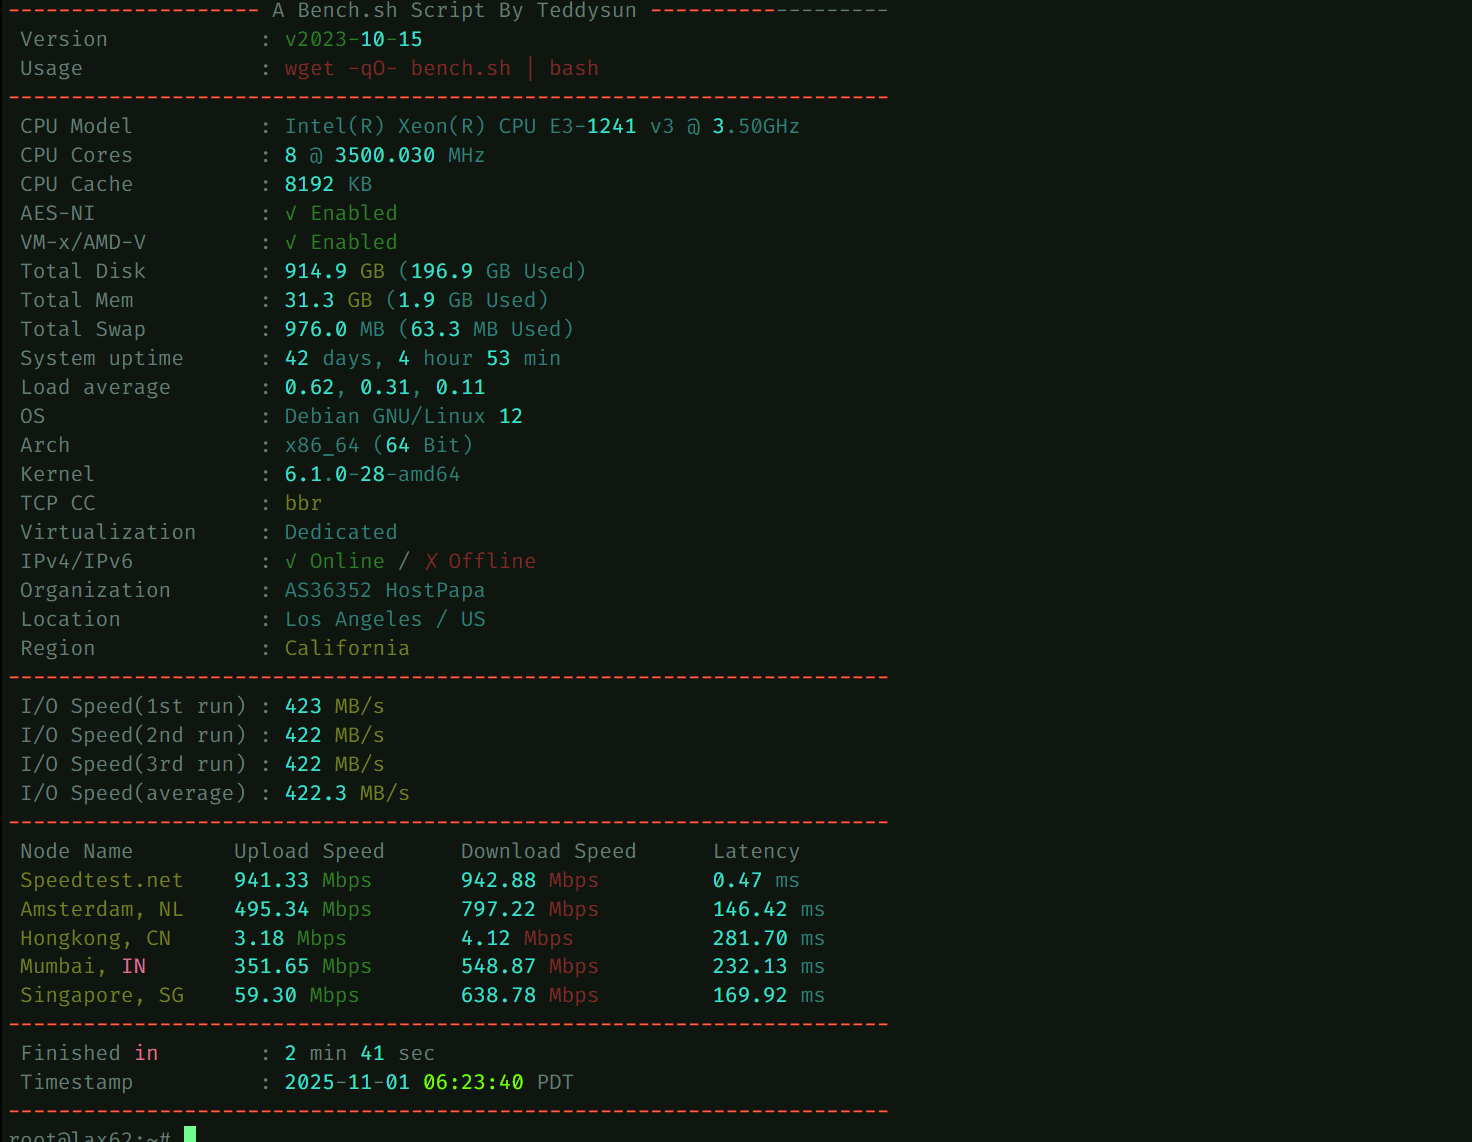Click the I/O average speed 422.3 MB/s
This screenshot has height=1142, width=1472.
(347, 794)
